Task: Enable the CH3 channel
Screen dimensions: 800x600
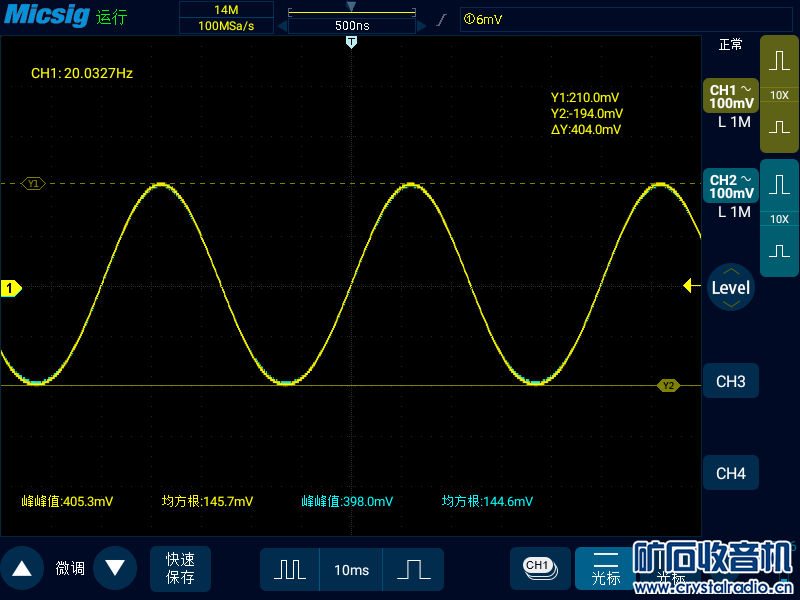Action: coord(731,381)
